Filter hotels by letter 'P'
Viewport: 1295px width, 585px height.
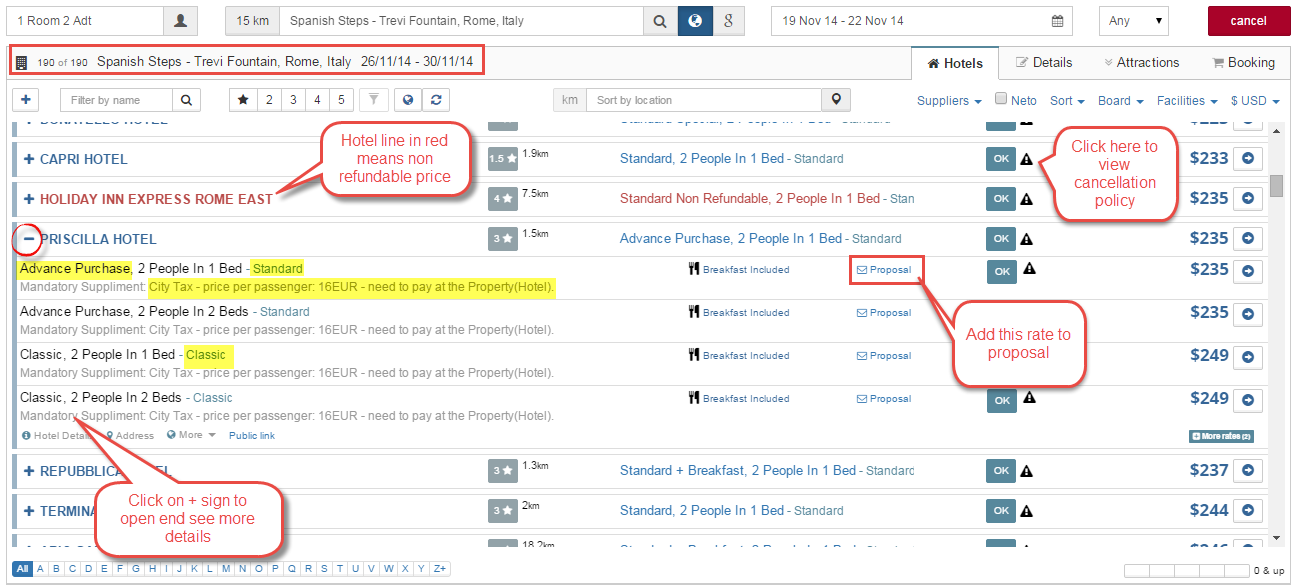coord(277,569)
